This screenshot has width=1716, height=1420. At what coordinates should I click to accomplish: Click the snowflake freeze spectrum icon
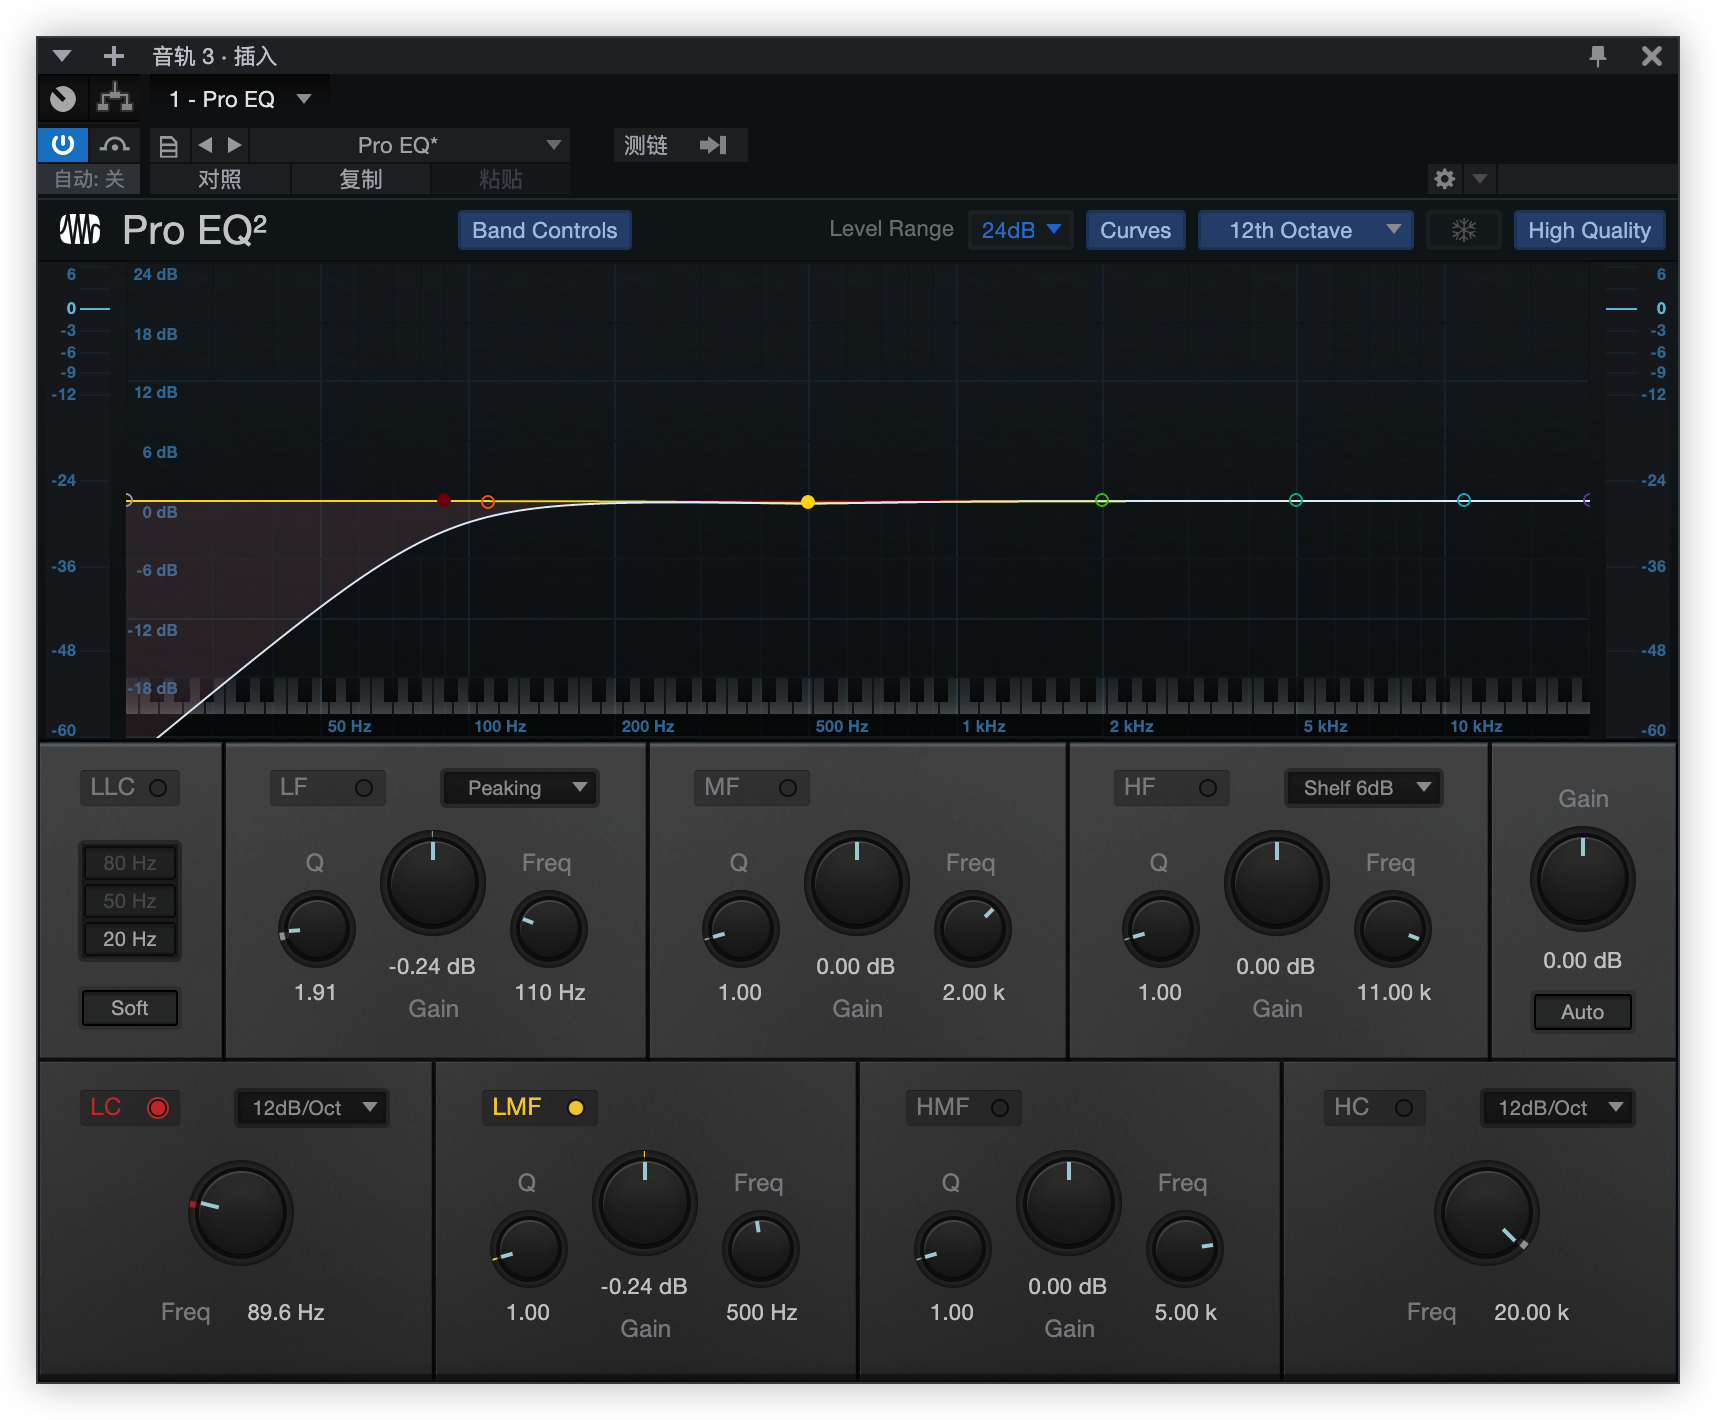pyautogui.click(x=1463, y=230)
